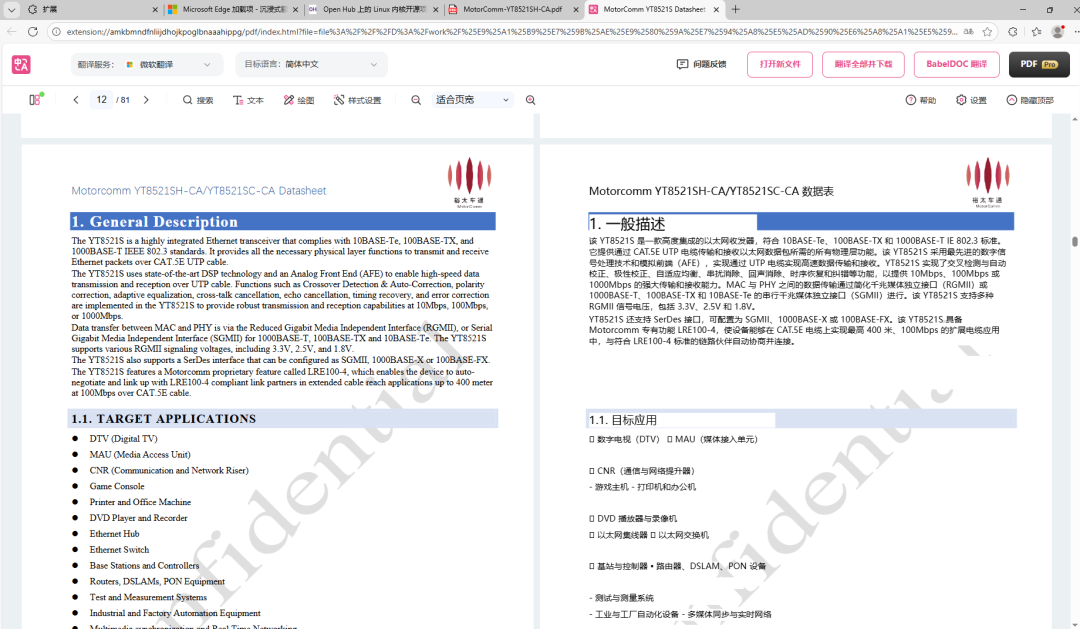The height and width of the screenshot is (629, 1080).
Task: Click the CNR（通信与网络提升器）line
Action: point(642,471)
